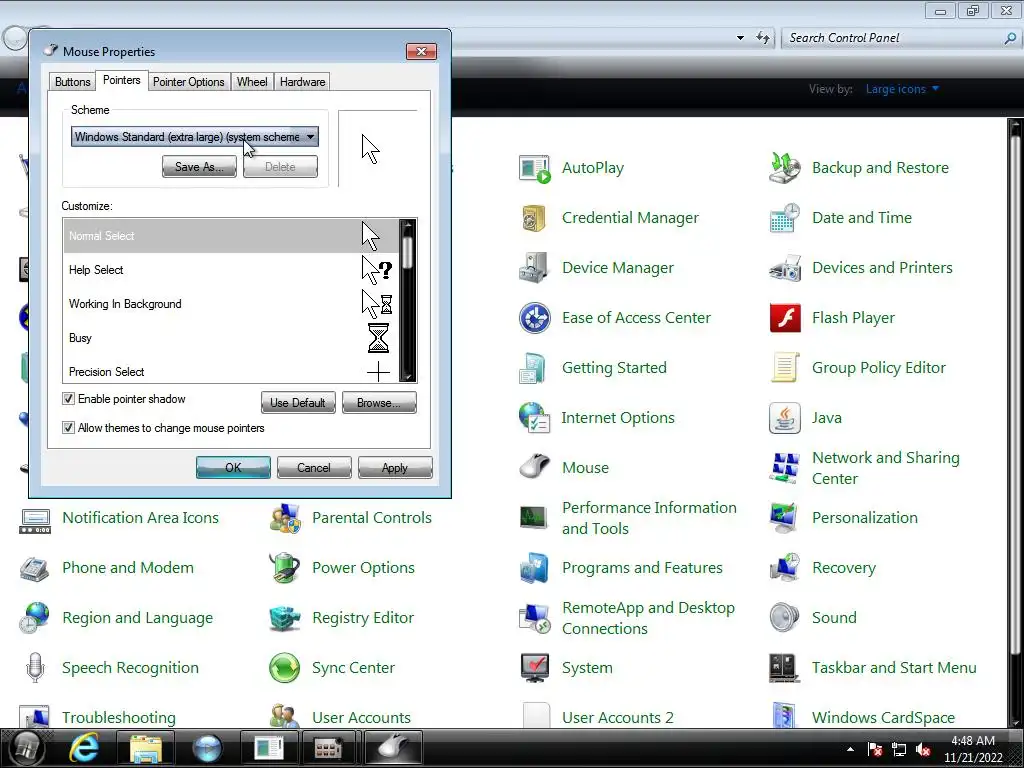Switch to the Buttons tab

click(x=72, y=82)
